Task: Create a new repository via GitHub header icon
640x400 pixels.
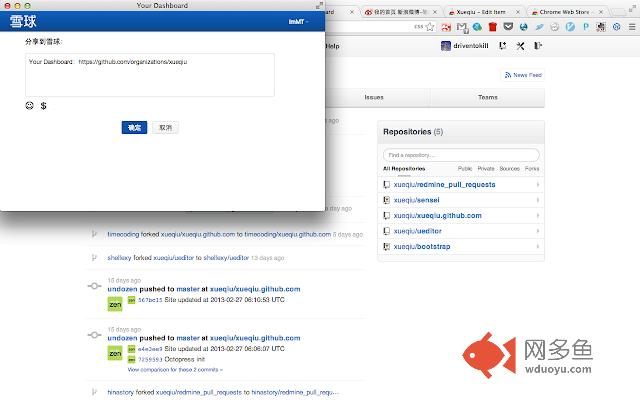Action: [502, 46]
